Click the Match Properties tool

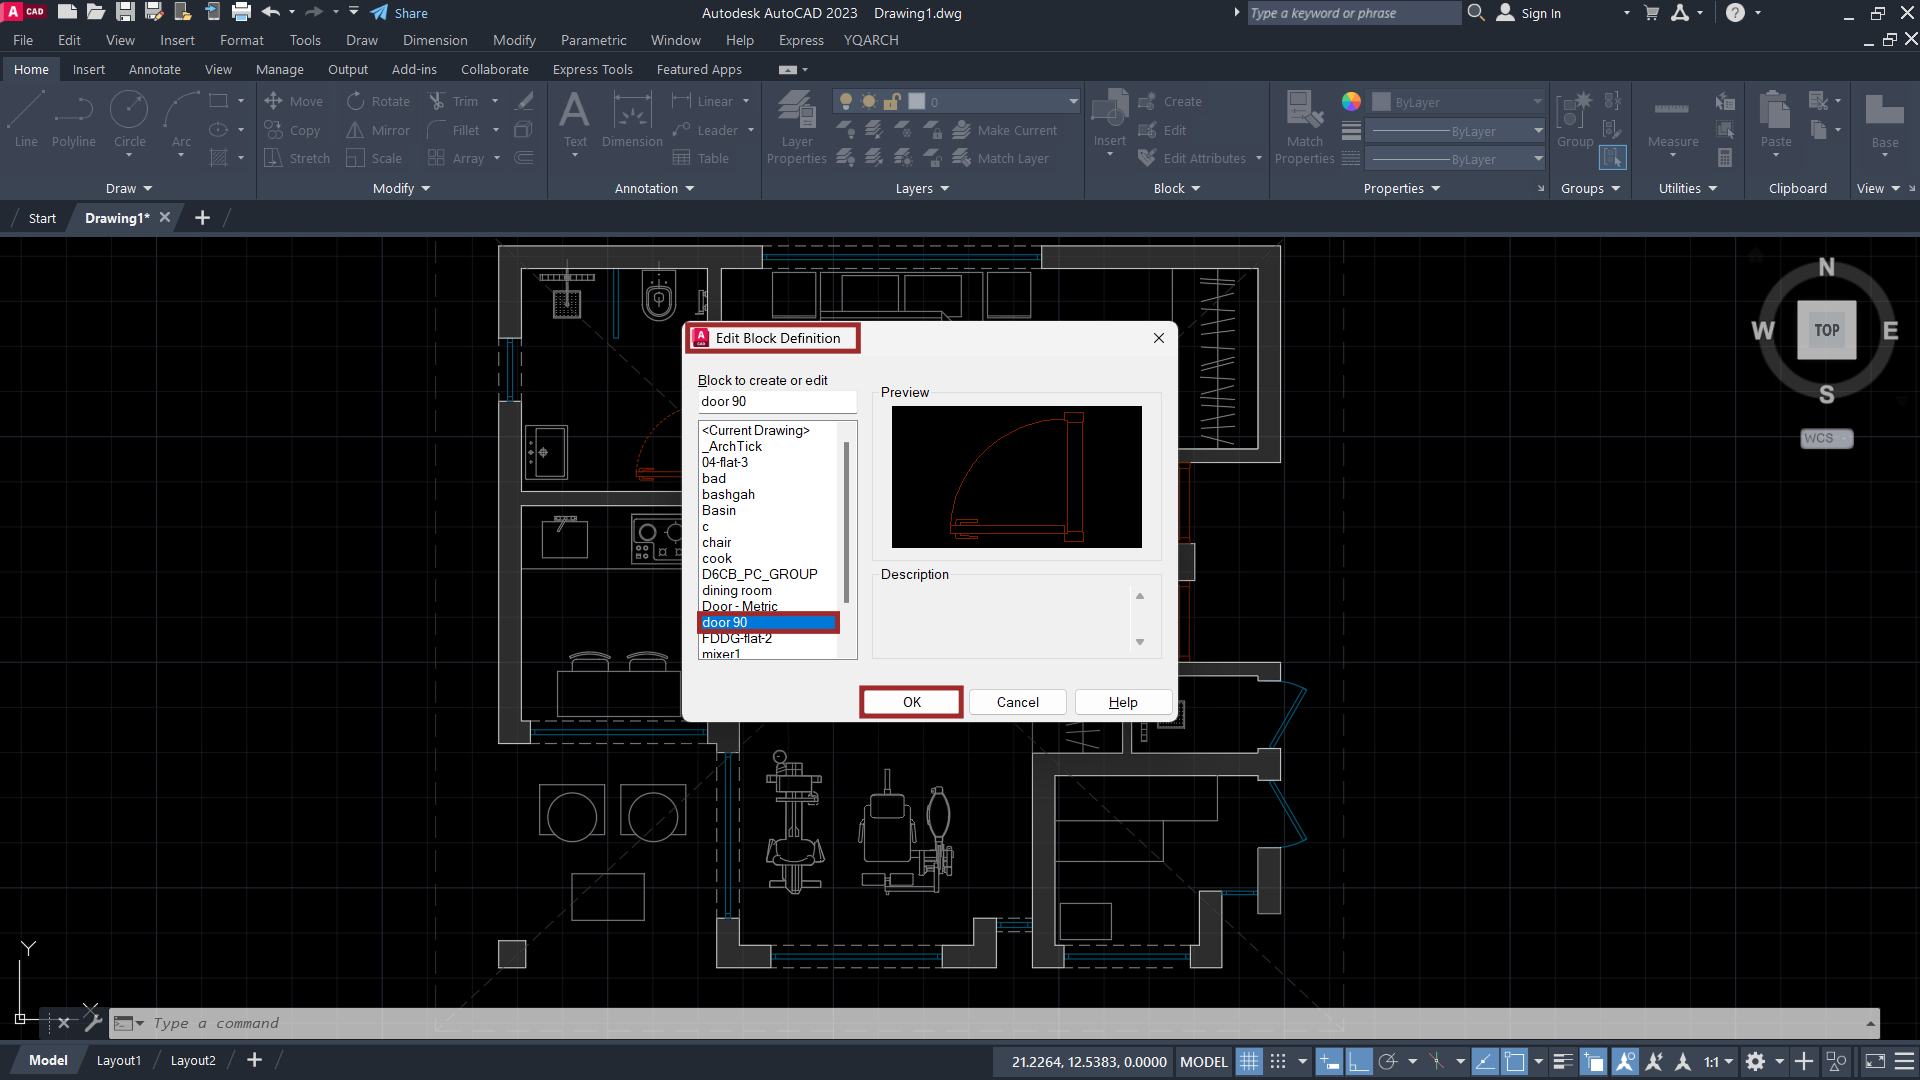click(1305, 127)
